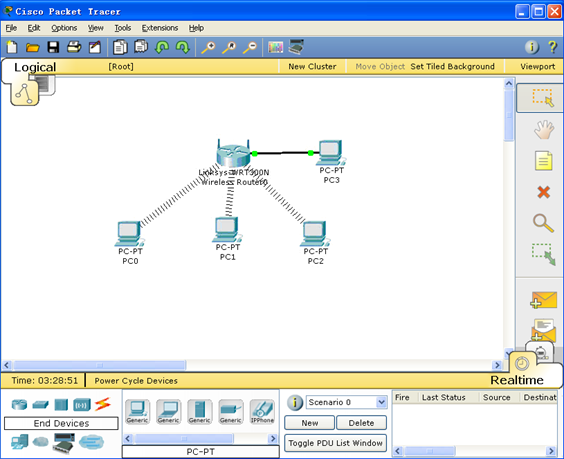Select the Connections lightning bolt icon
Image resolution: width=564 pixels, height=459 pixels.
[103, 404]
